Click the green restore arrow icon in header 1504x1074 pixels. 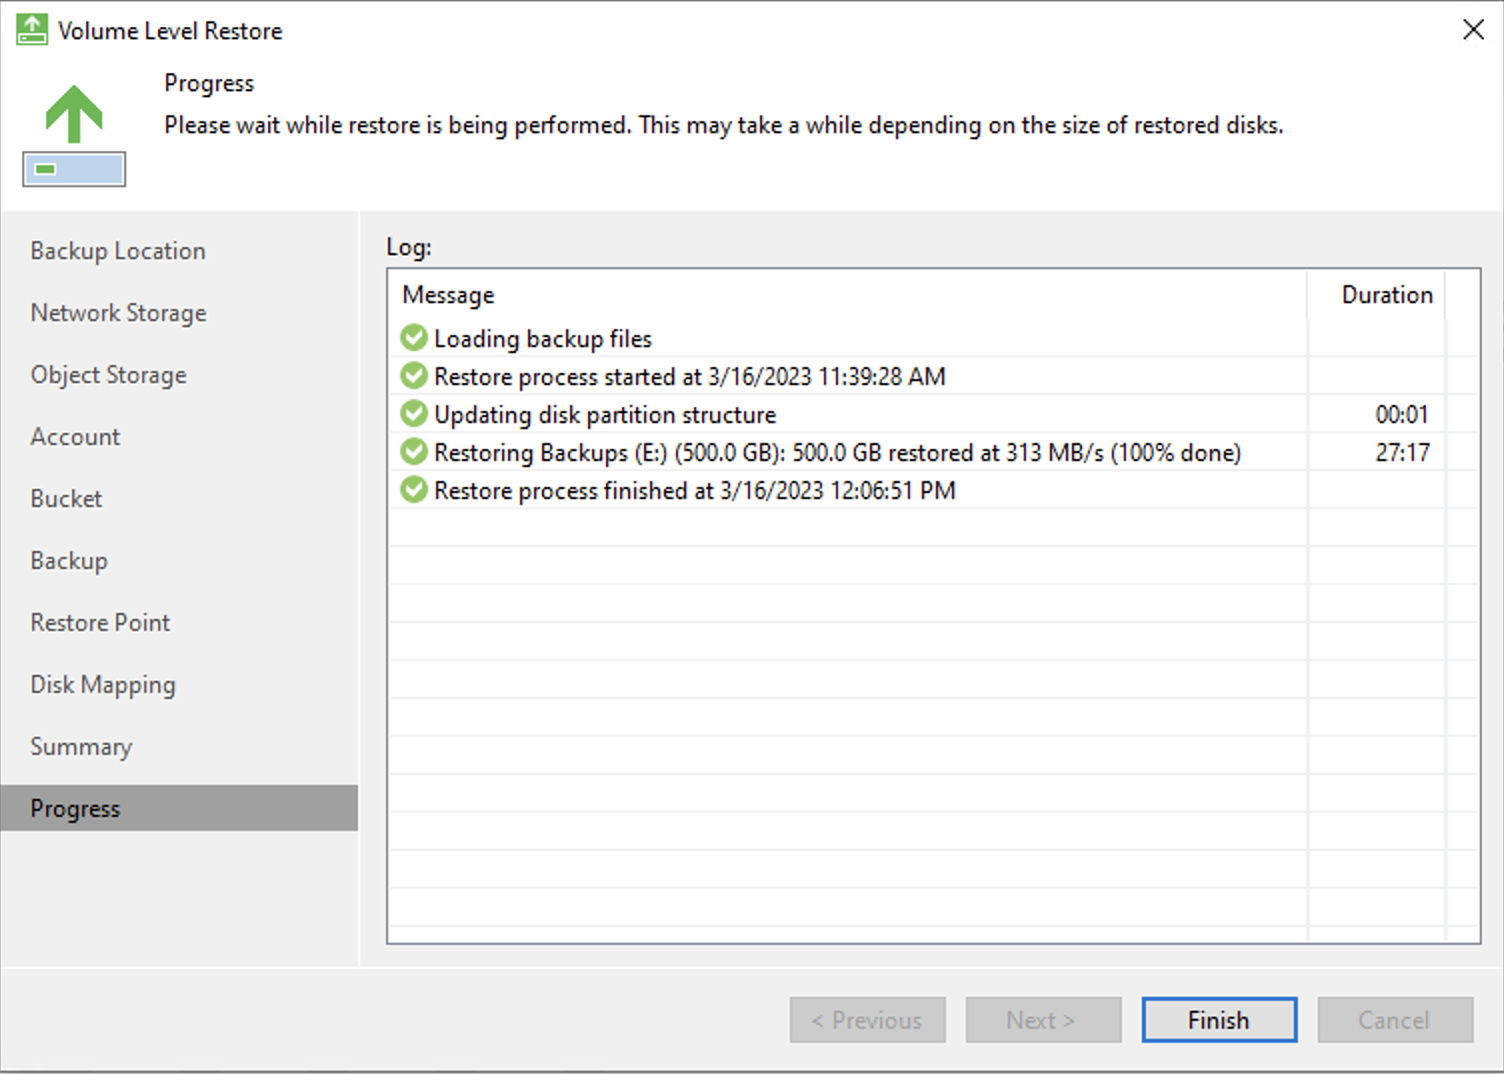tap(74, 135)
